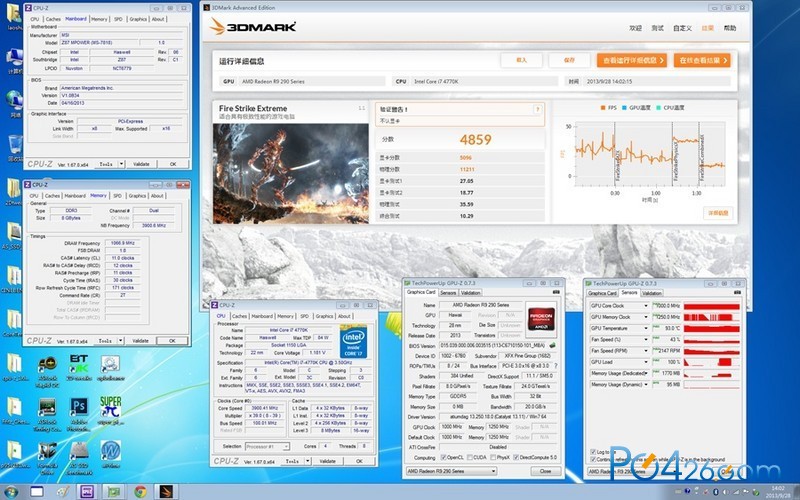Viewport: 800px width, 500px height.
Task: Click the orange view results online button in 3DMark
Action: [702, 60]
